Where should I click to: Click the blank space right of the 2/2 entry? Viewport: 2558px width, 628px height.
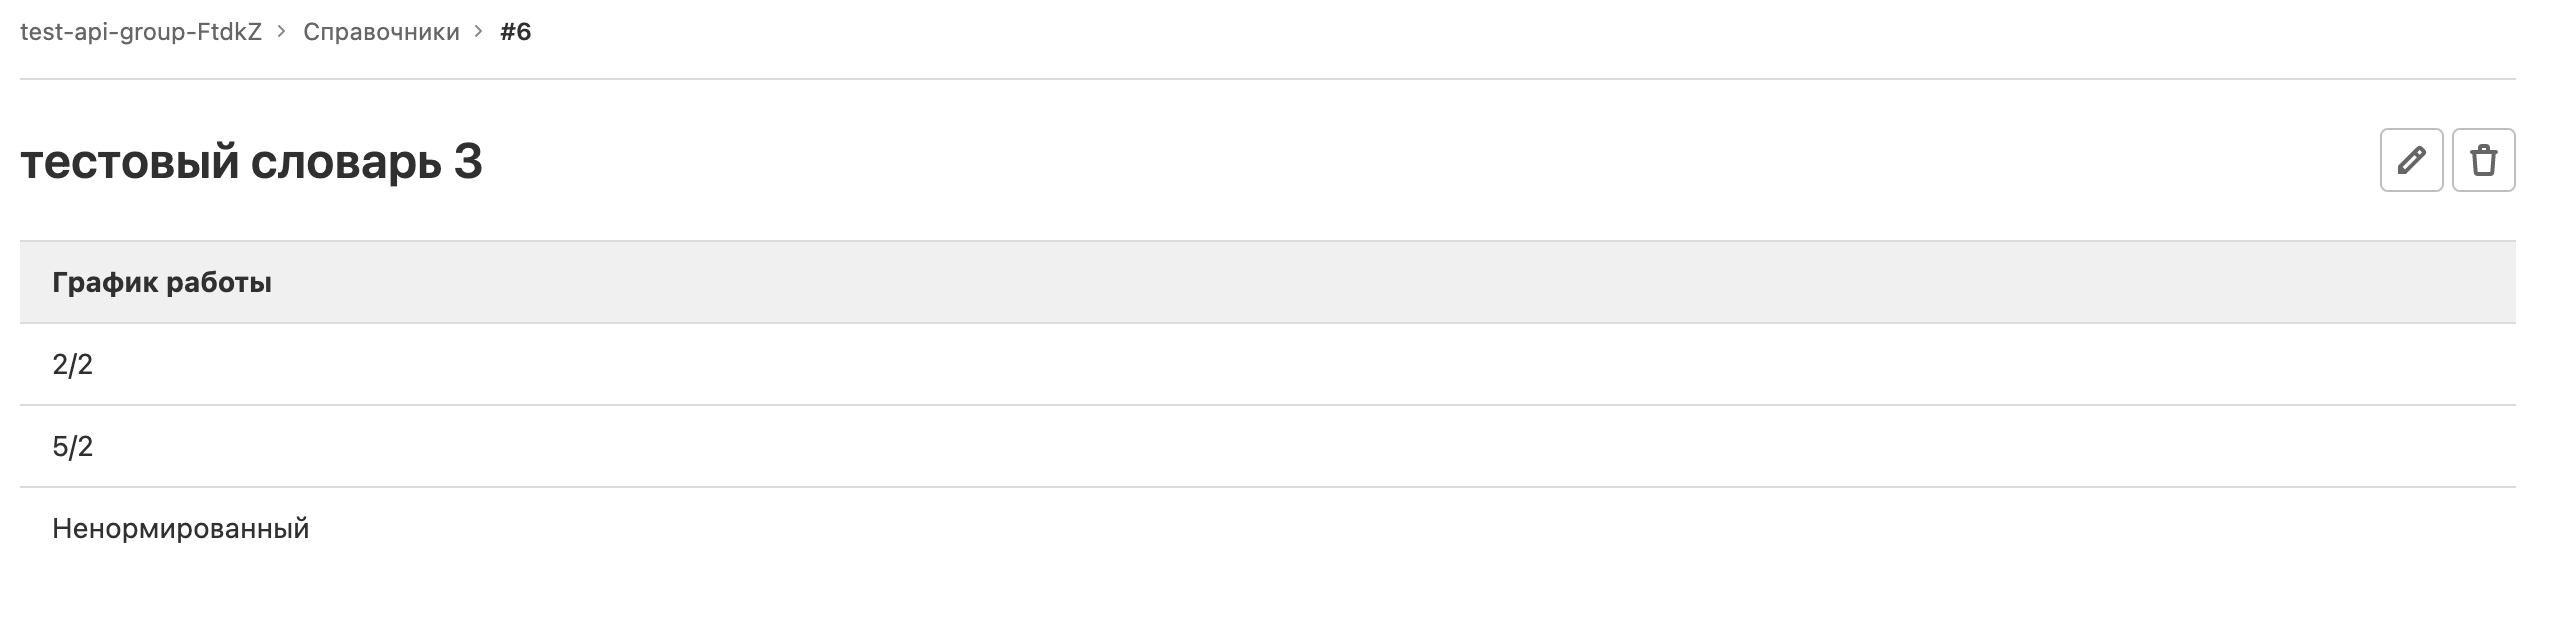point(1300,365)
